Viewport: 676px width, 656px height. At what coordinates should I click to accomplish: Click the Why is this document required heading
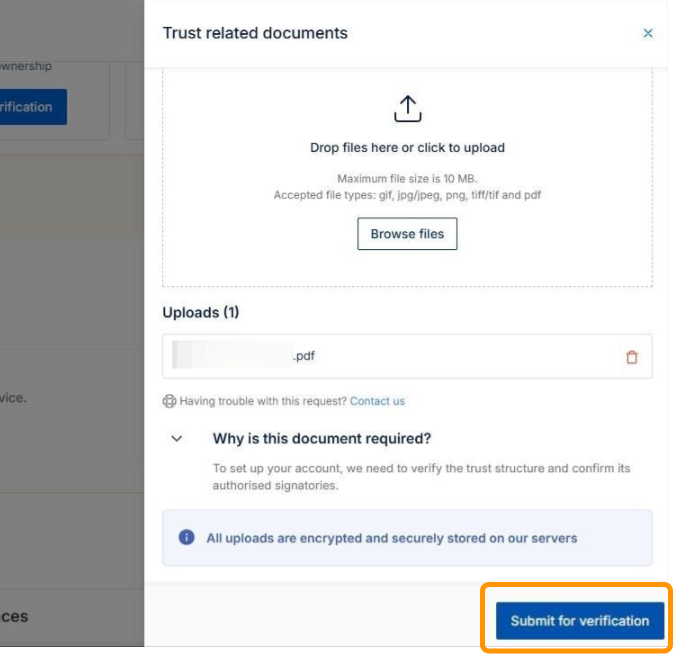[322, 439]
